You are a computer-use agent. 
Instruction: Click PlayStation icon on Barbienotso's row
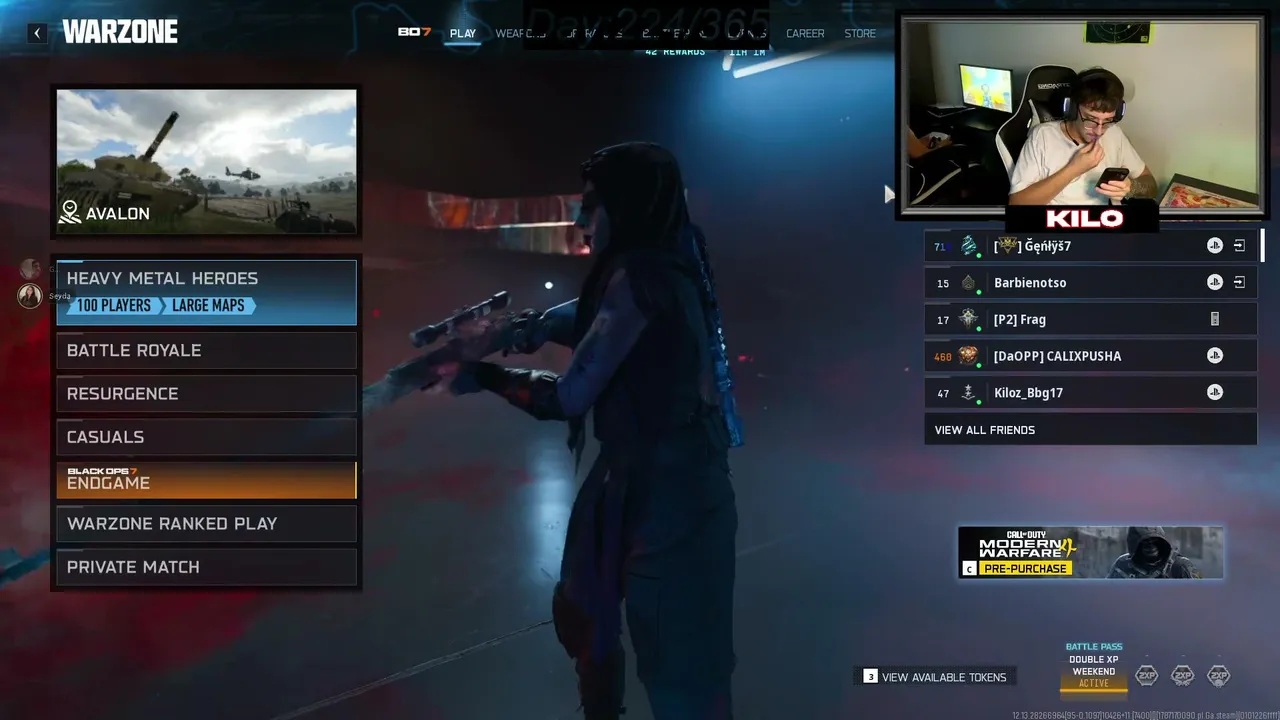tap(1214, 283)
